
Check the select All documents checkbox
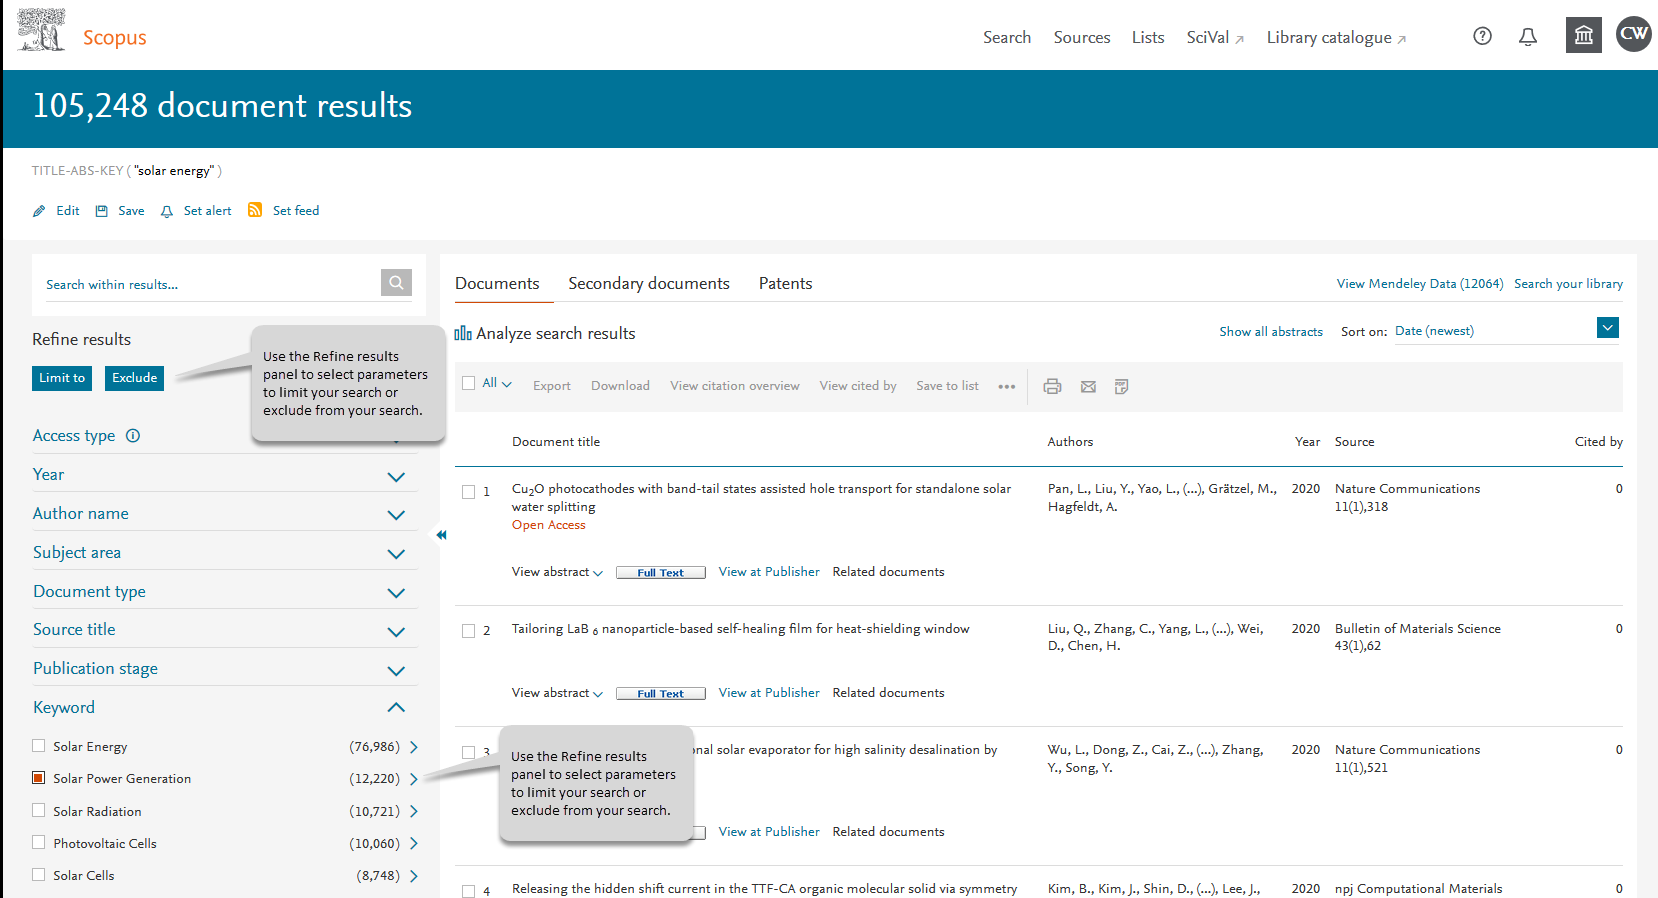click(x=468, y=383)
